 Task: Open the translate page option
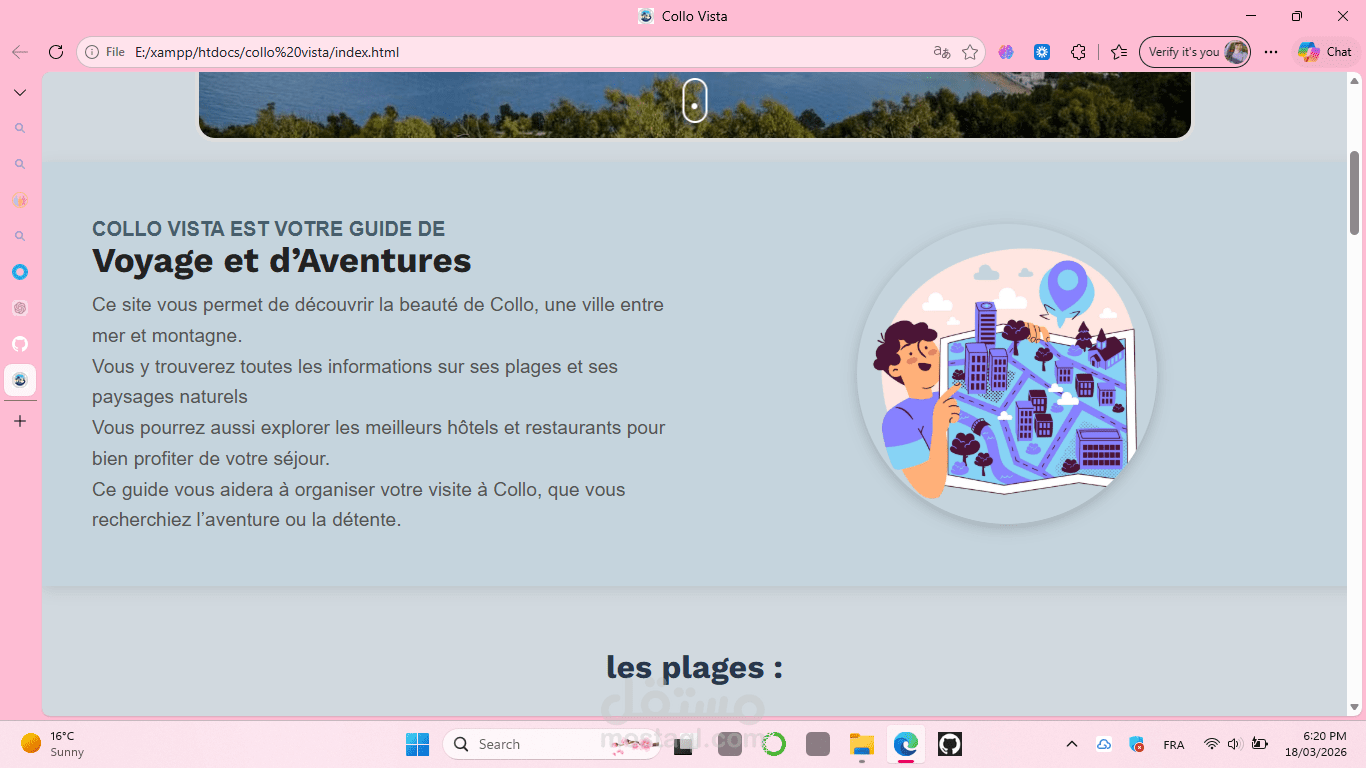coord(941,52)
